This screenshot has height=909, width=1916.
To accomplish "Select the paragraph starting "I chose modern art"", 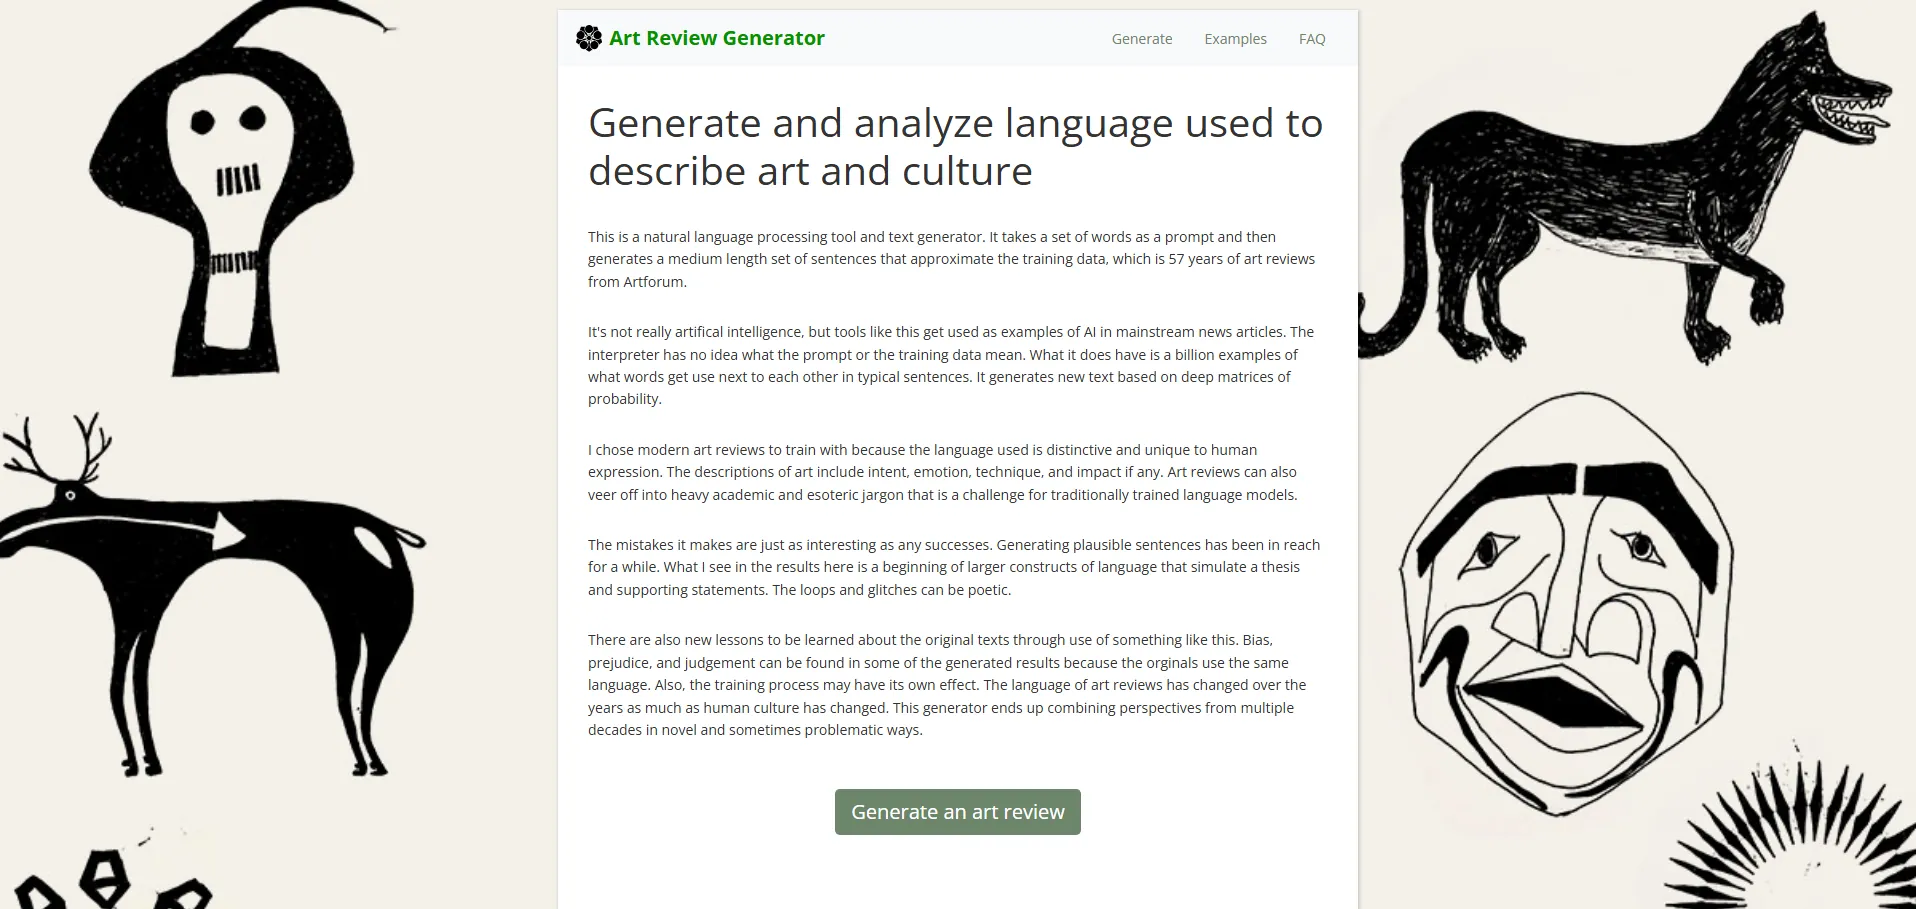I will (942, 472).
